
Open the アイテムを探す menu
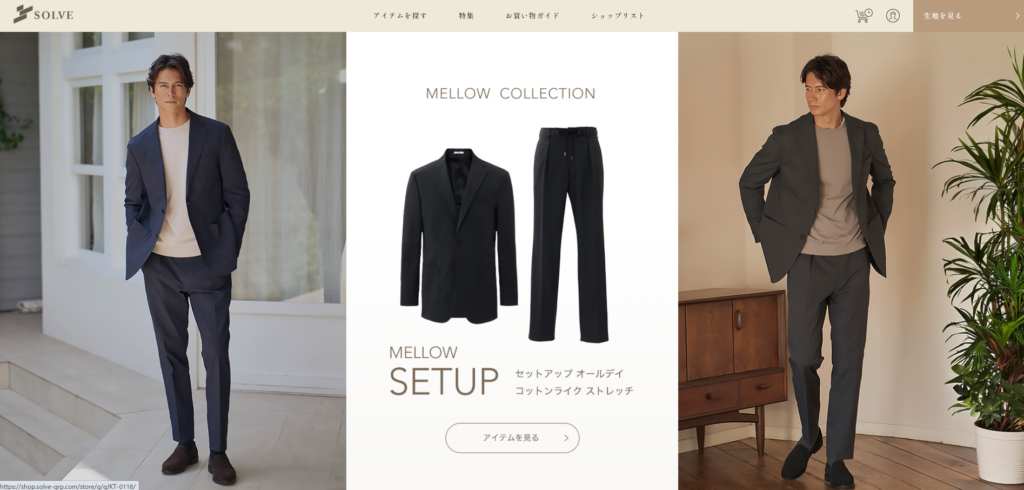tap(400, 16)
